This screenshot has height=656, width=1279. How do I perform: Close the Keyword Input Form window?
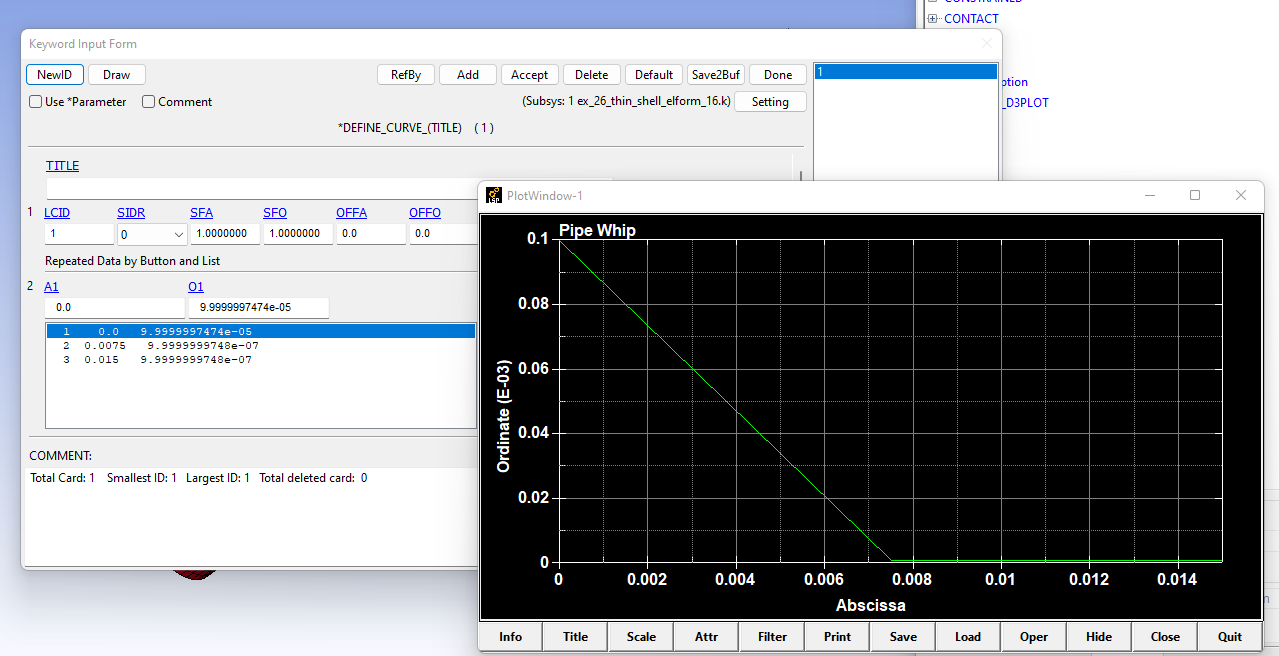(x=986, y=44)
